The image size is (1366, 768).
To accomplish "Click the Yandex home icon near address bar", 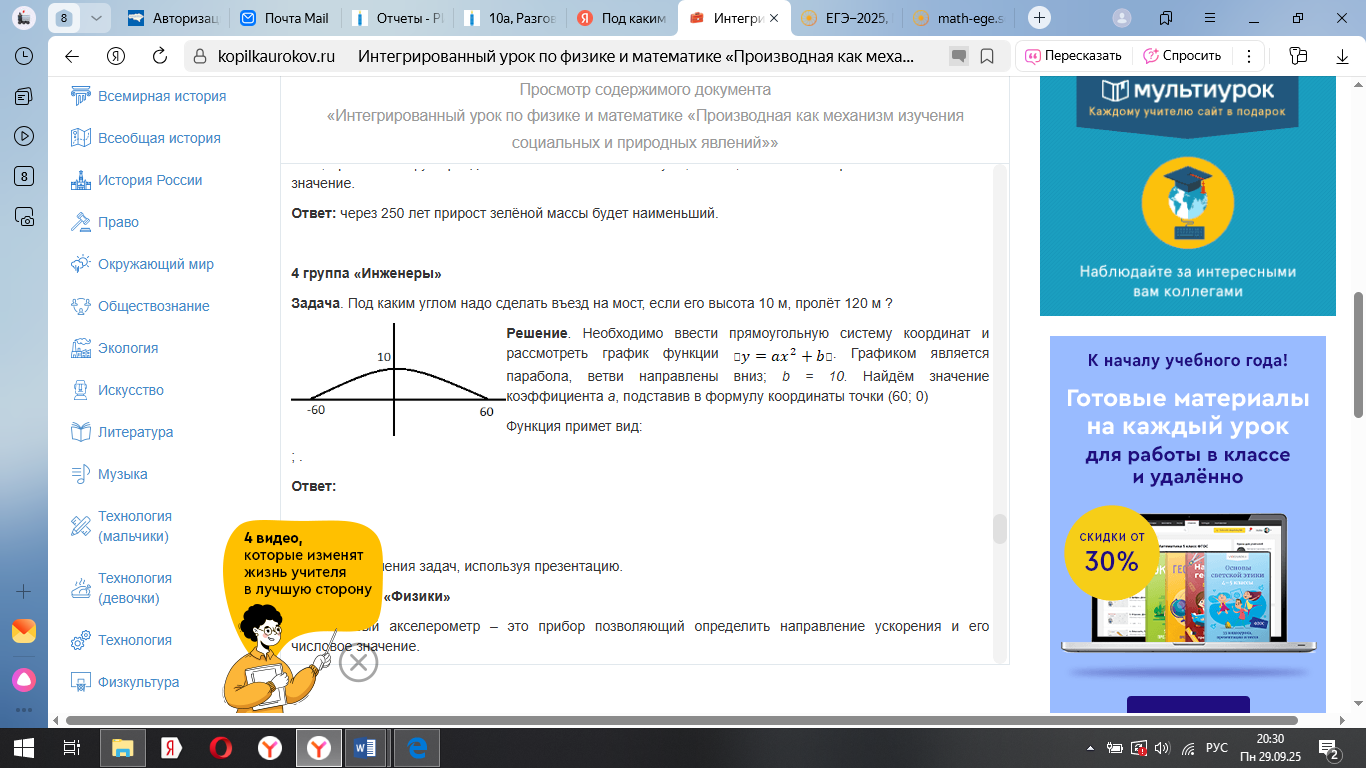I will (x=116, y=56).
